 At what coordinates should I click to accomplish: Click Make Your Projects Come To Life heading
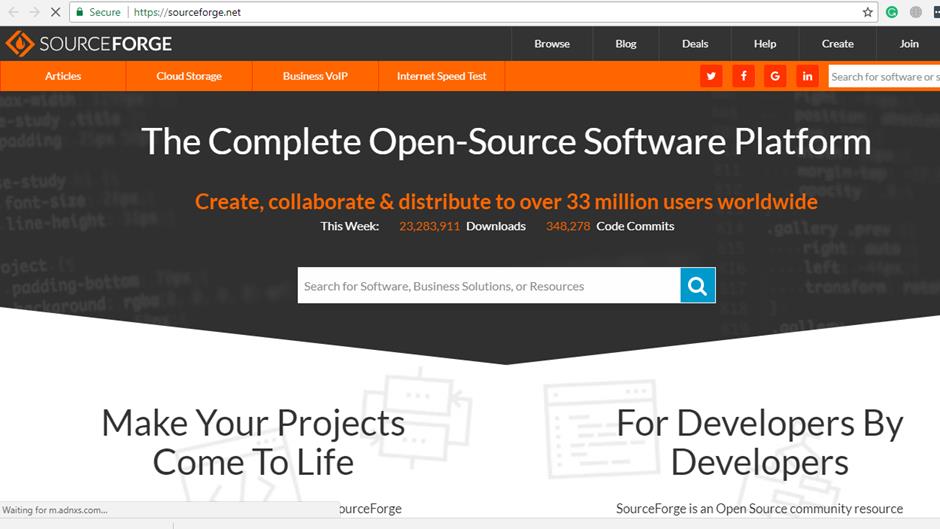coord(254,443)
